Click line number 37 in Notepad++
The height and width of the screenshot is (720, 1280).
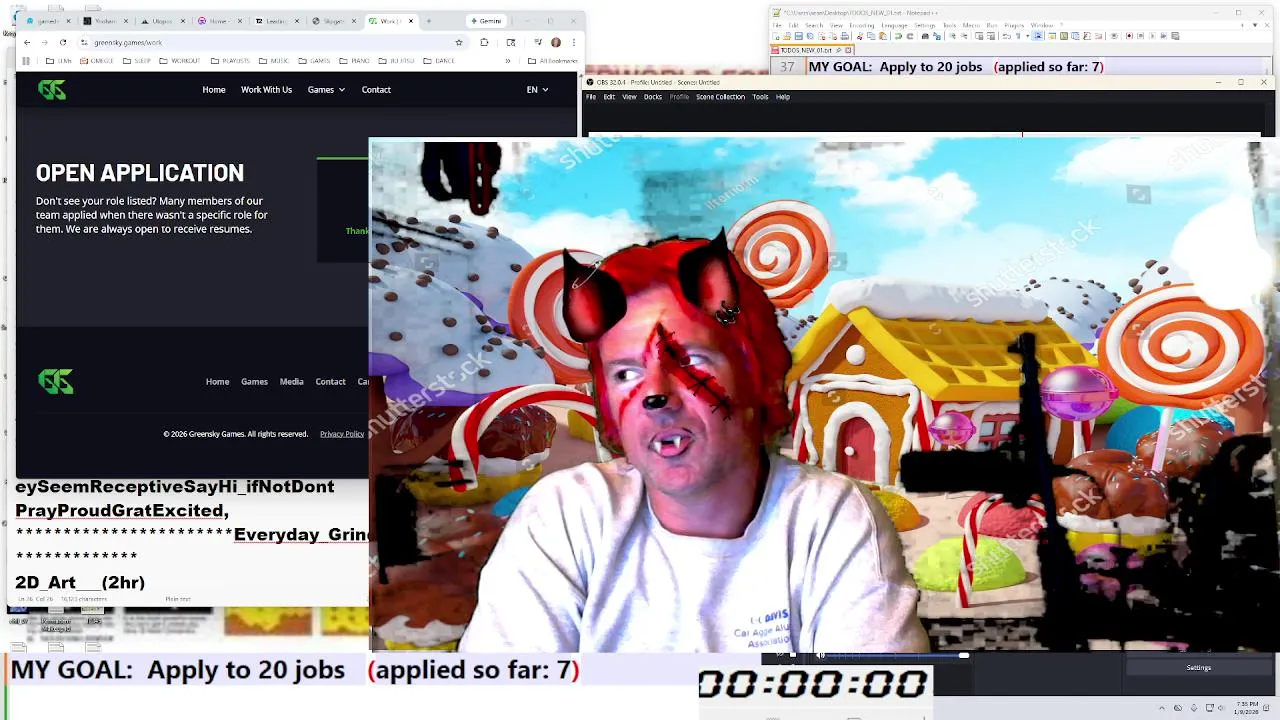[787, 67]
